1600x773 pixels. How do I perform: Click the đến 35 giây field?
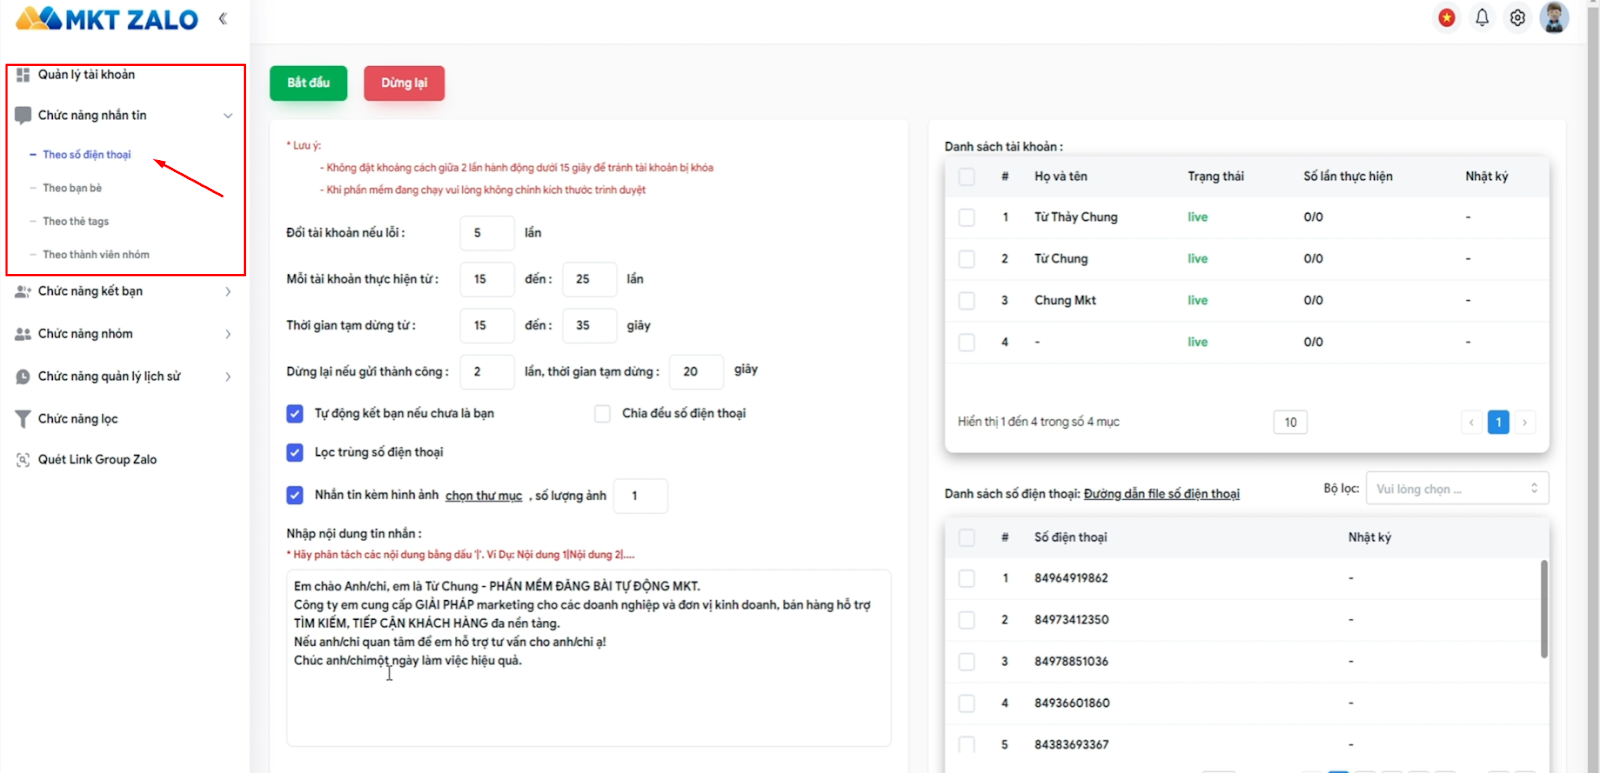click(589, 325)
